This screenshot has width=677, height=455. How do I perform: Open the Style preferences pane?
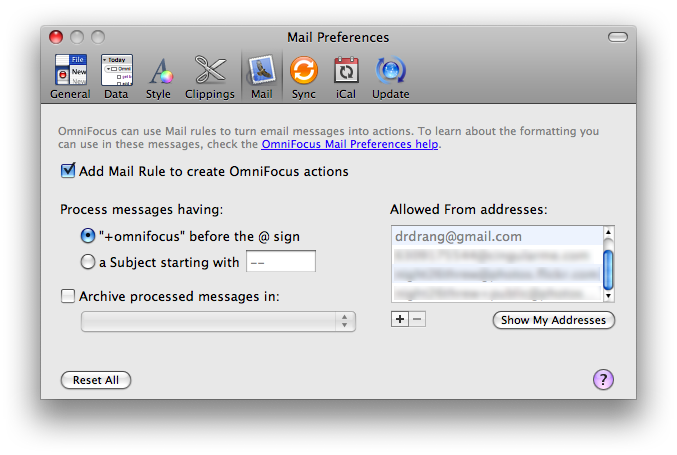pyautogui.click(x=158, y=77)
